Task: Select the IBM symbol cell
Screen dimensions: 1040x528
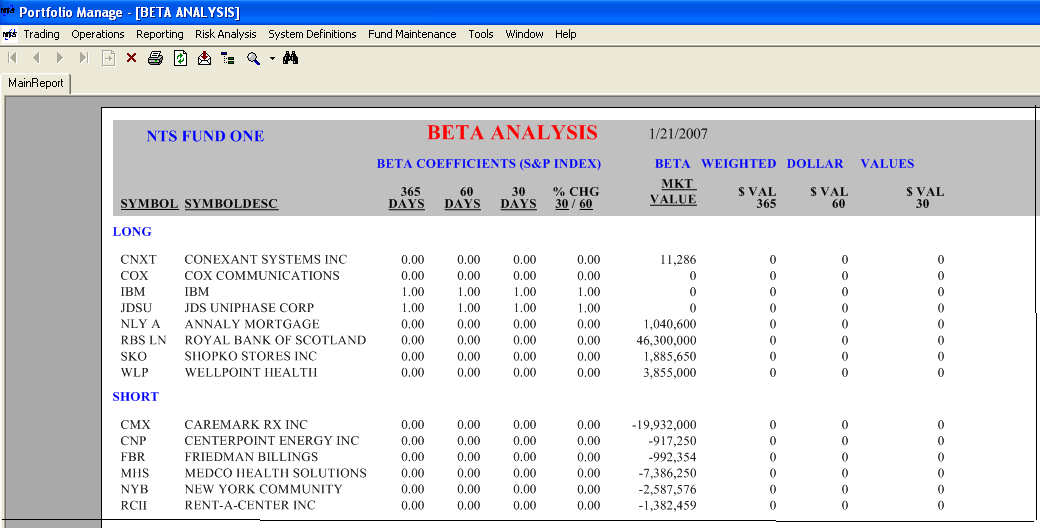Action: (x=133, y=291)
